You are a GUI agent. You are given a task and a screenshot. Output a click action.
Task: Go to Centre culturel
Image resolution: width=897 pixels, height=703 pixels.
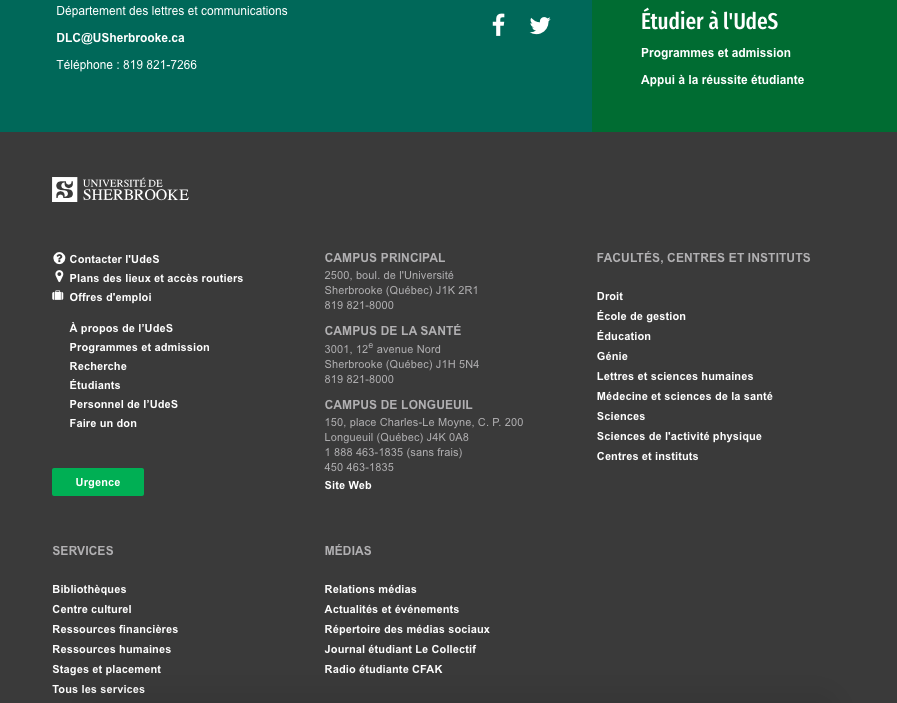point(92,609)
